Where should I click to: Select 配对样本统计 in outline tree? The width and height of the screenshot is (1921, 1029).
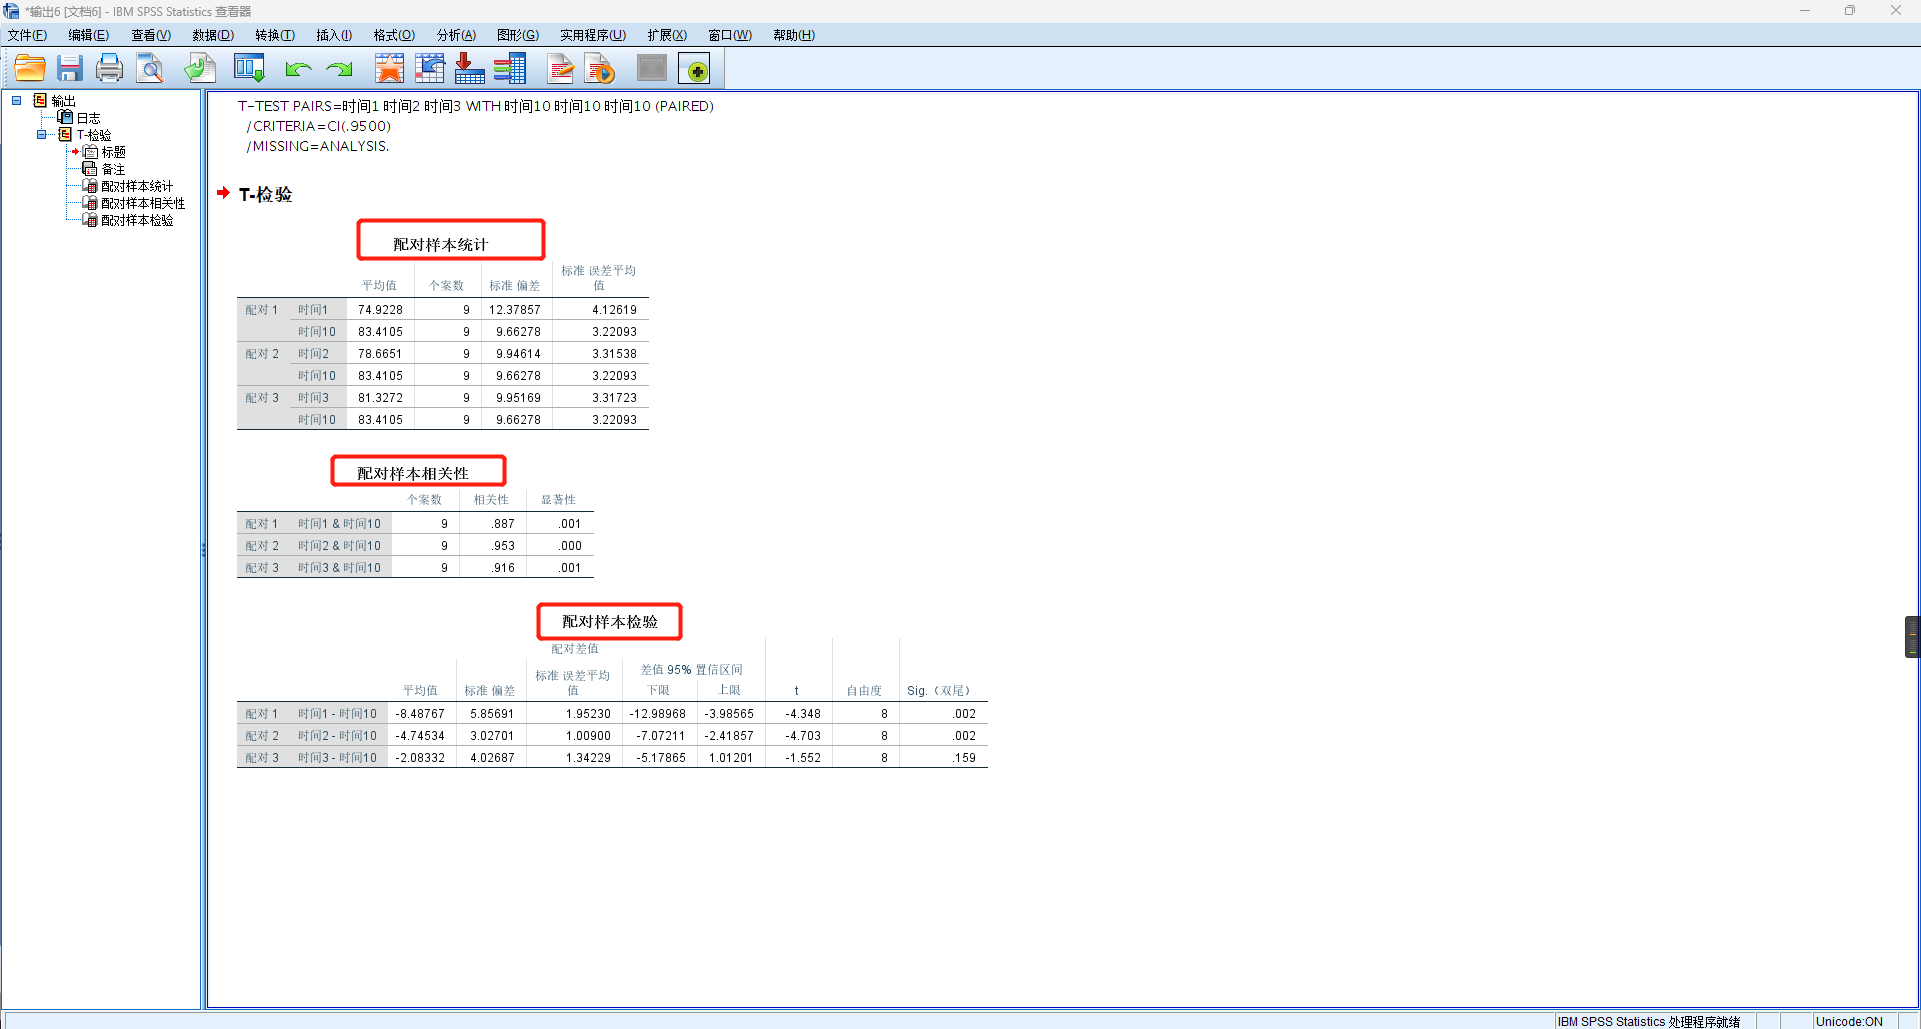(x=137, y=186)
